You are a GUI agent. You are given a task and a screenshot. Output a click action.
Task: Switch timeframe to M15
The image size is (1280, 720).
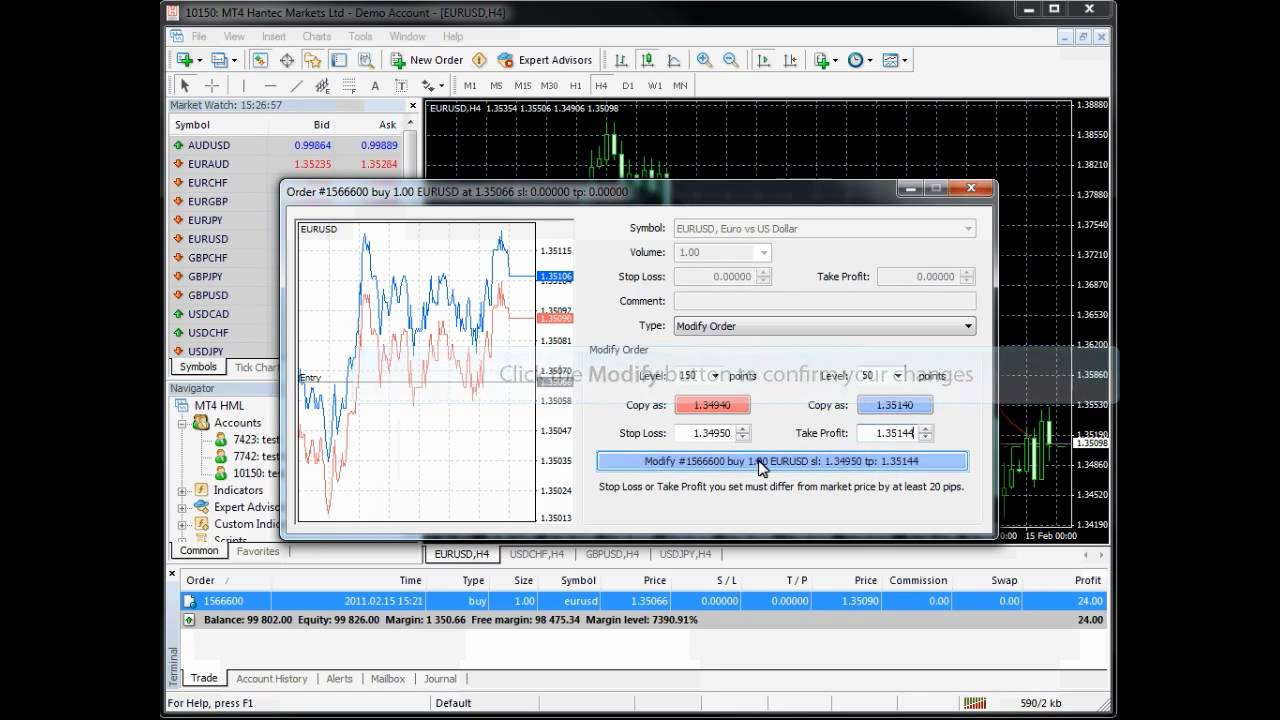tap(522, 86)
